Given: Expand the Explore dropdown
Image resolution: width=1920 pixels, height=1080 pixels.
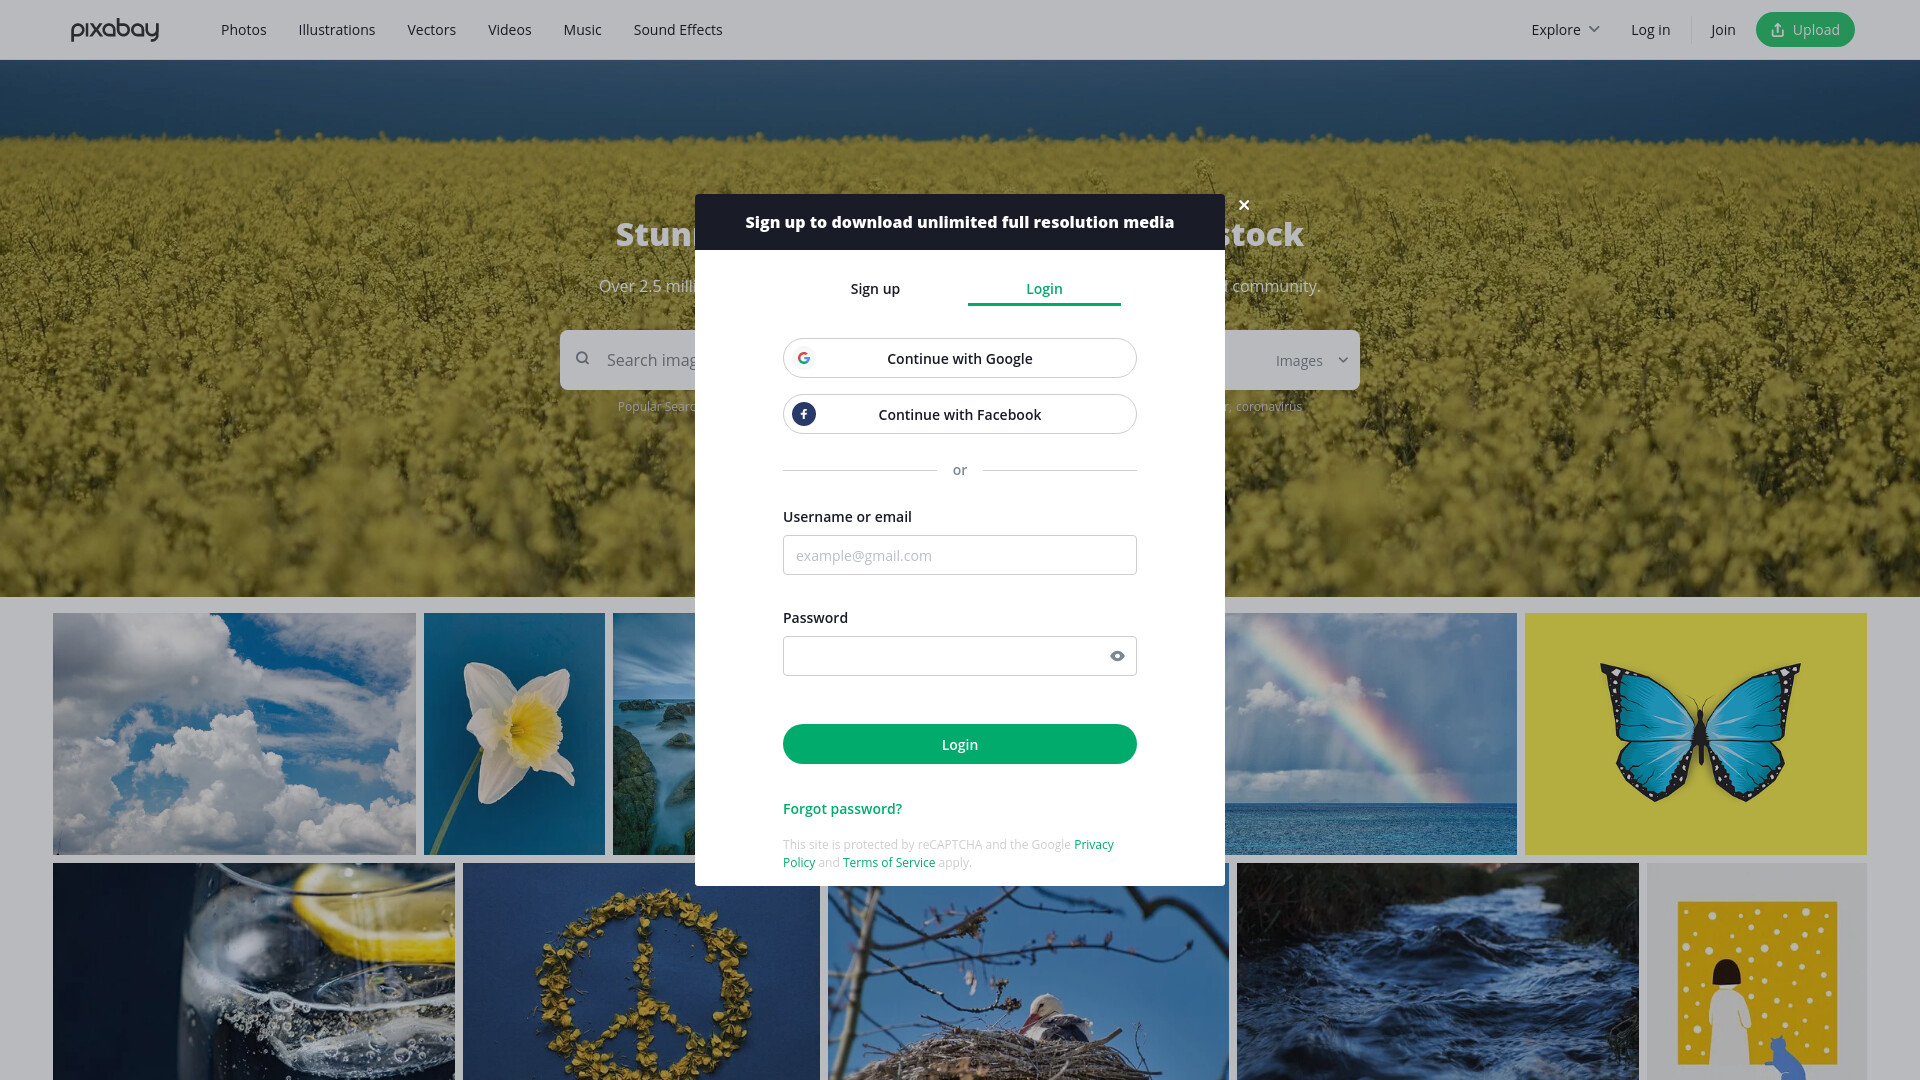Looking at the screenshot, I should (x=1565, y=30).
